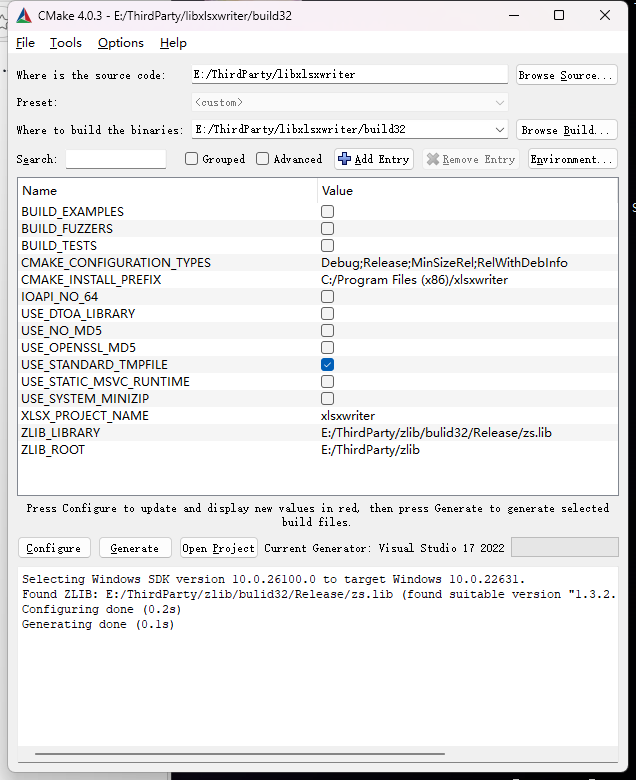The height and width of the screenshot is (780, 636).
Task: Select the USE_STANDARD_TMPFILE name cell
Action: 94,365
